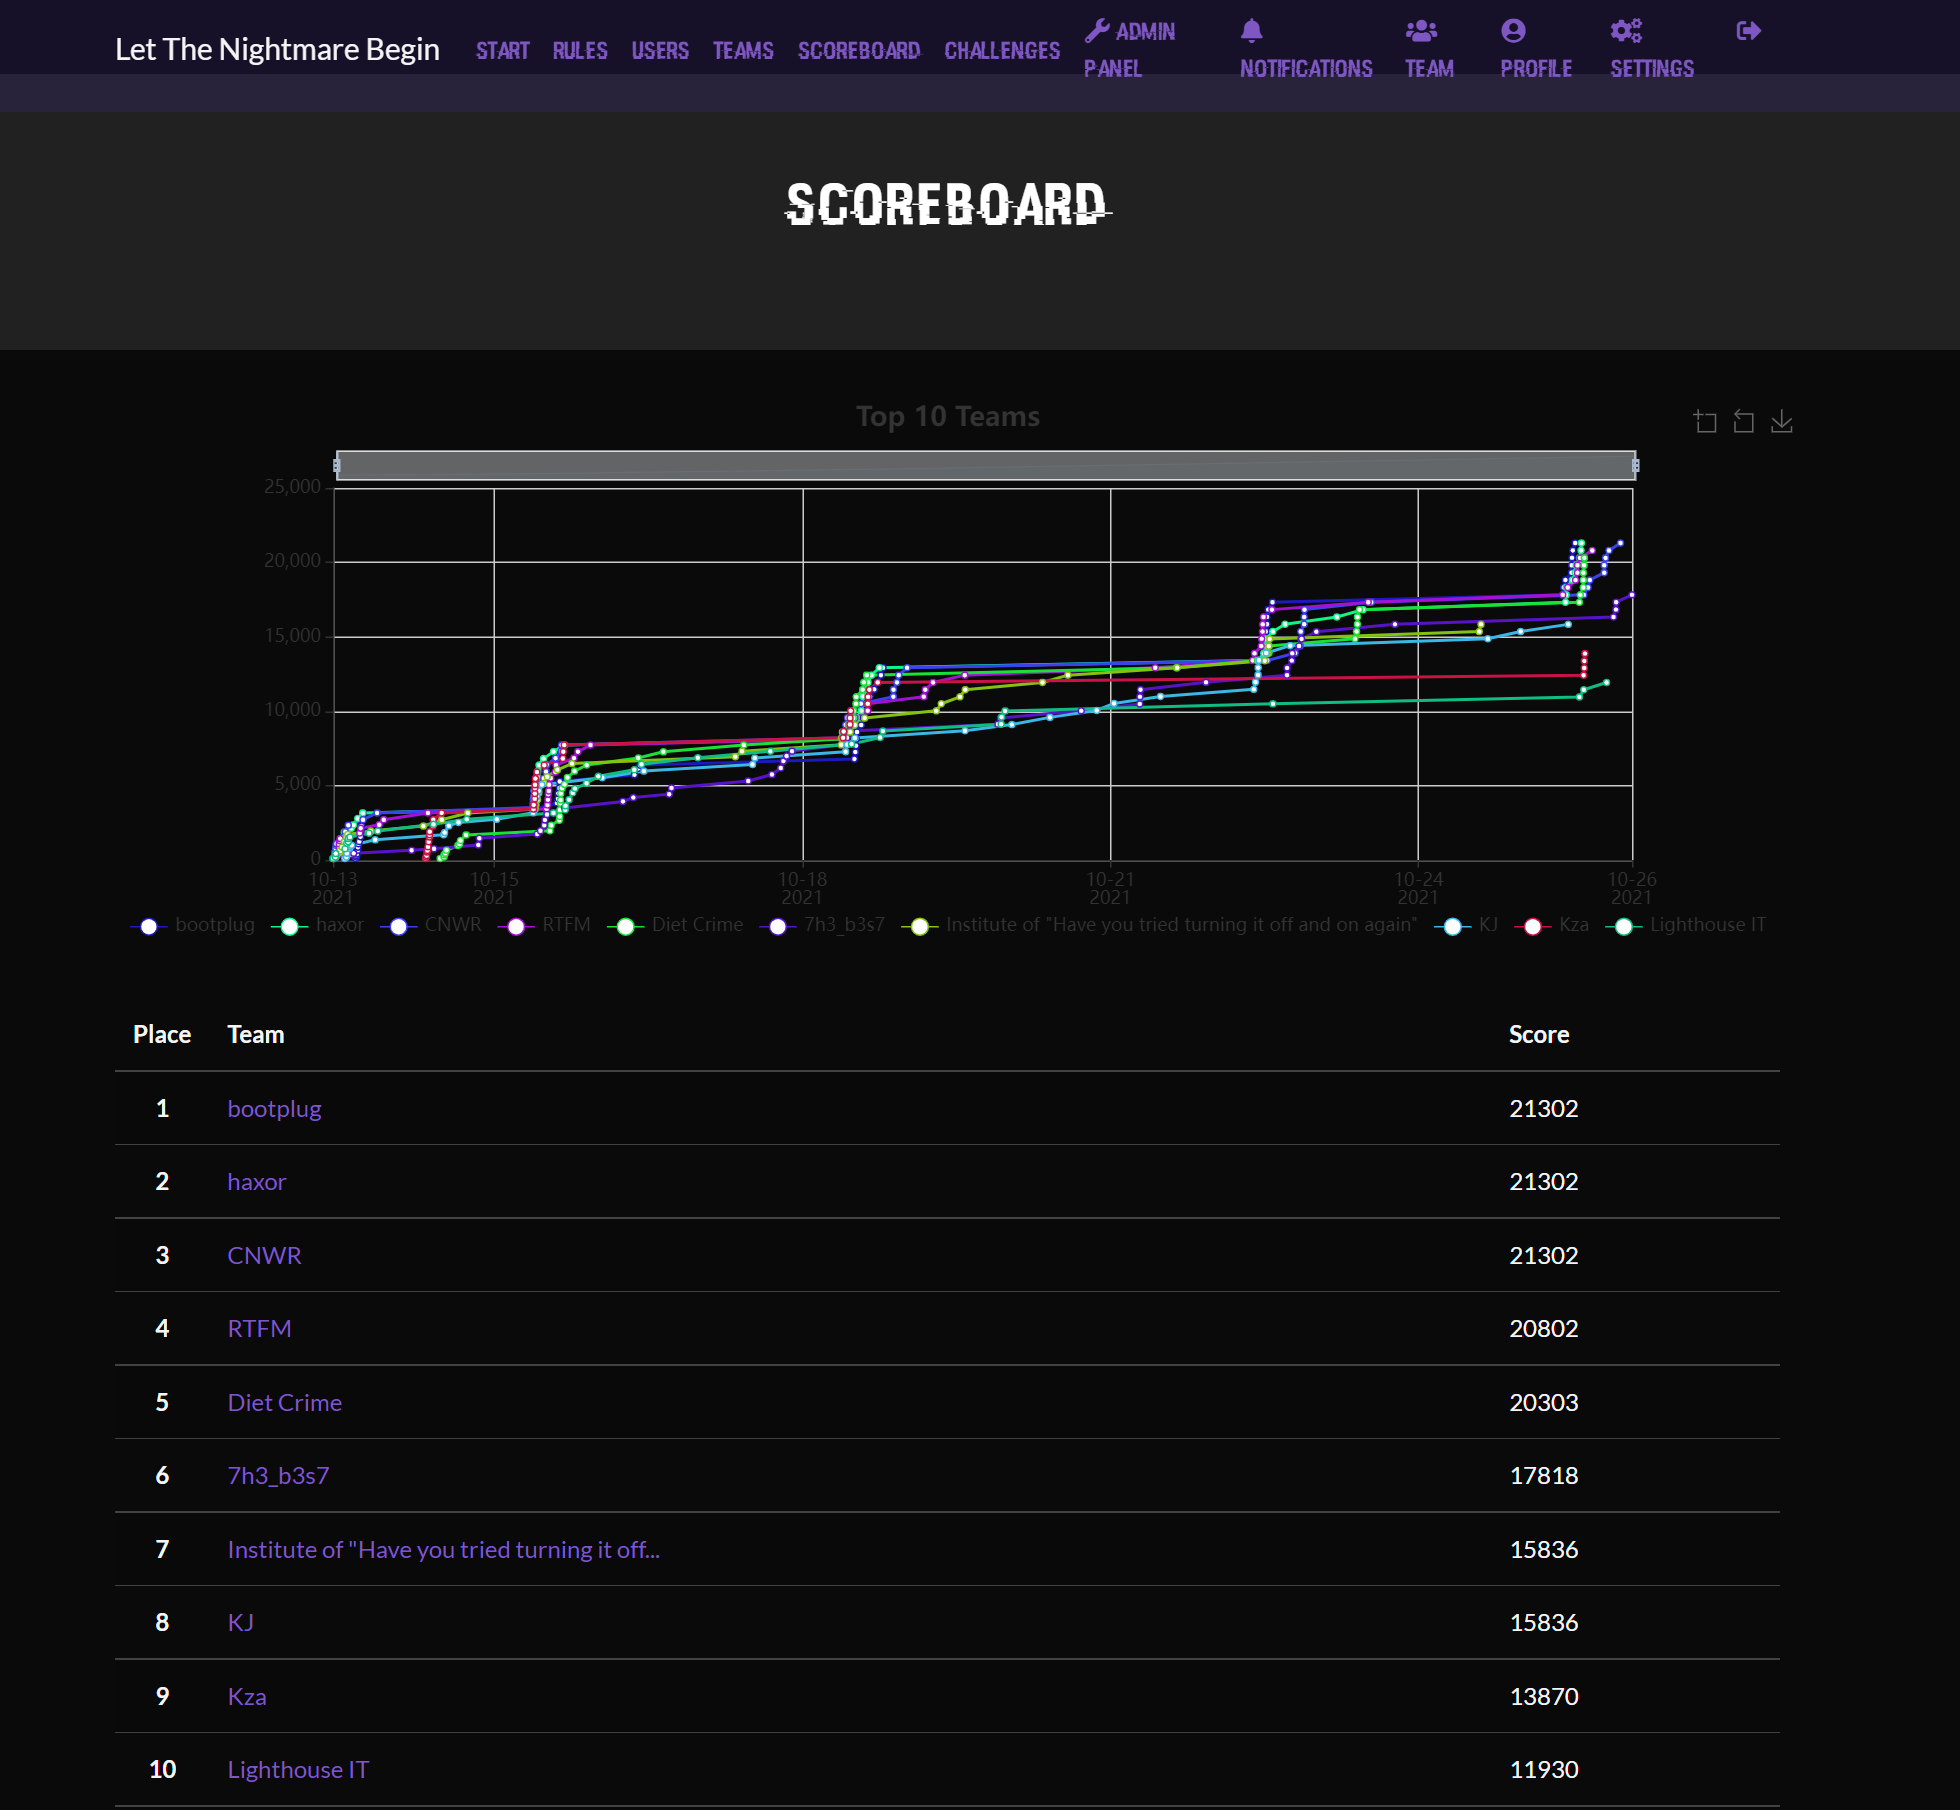Go to the Rules page
Image resolution: width=1960 pixels, height=1810 pixels.
(x=579, y=50)
